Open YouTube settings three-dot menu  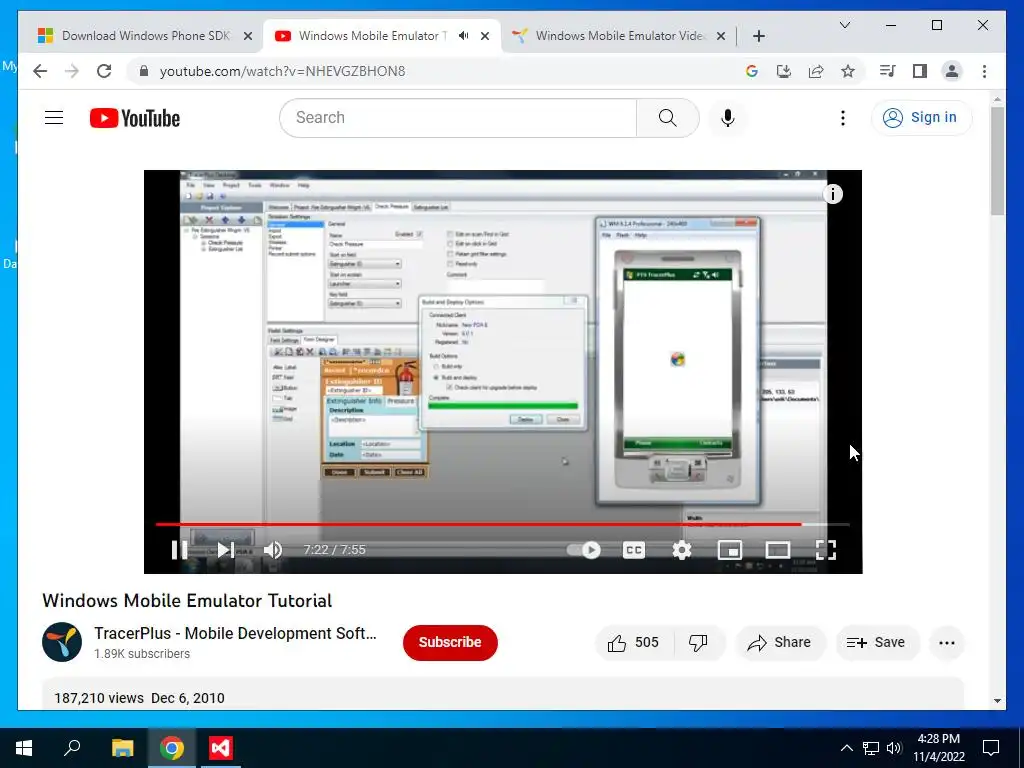(842, 118)
